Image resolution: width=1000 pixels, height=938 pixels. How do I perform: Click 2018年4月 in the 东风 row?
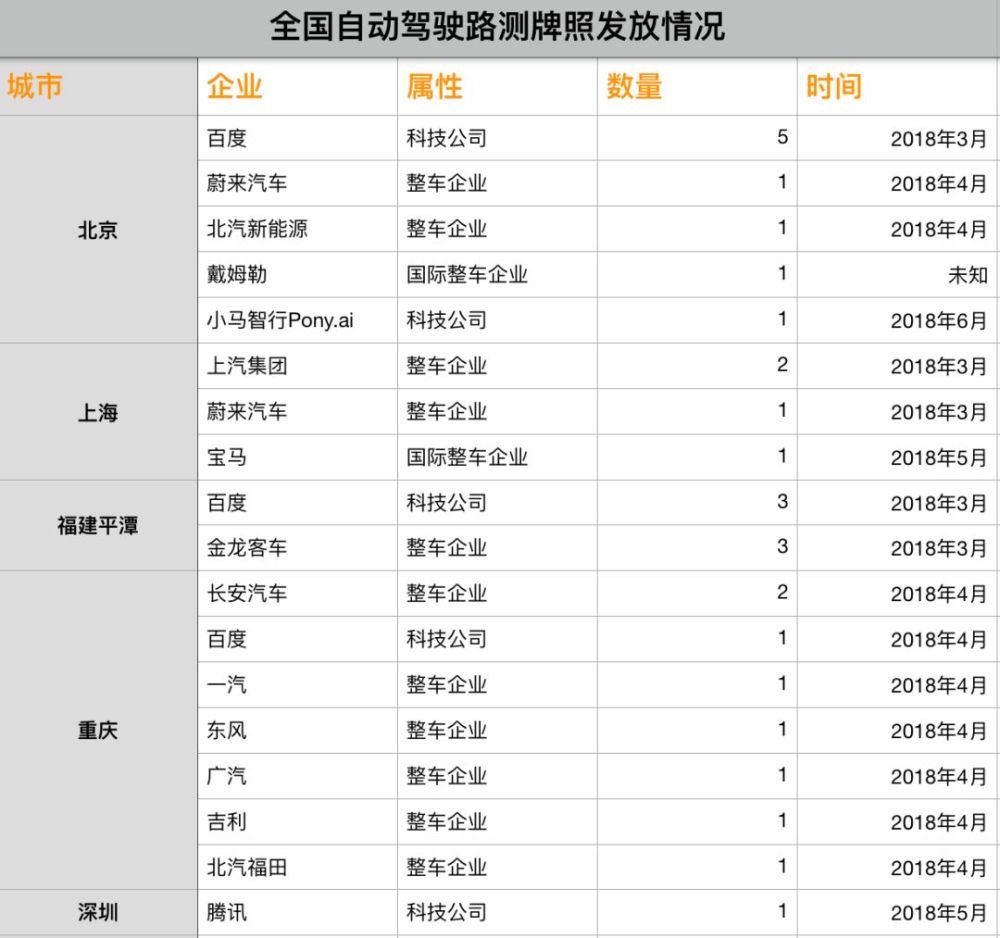click(939, 731)
